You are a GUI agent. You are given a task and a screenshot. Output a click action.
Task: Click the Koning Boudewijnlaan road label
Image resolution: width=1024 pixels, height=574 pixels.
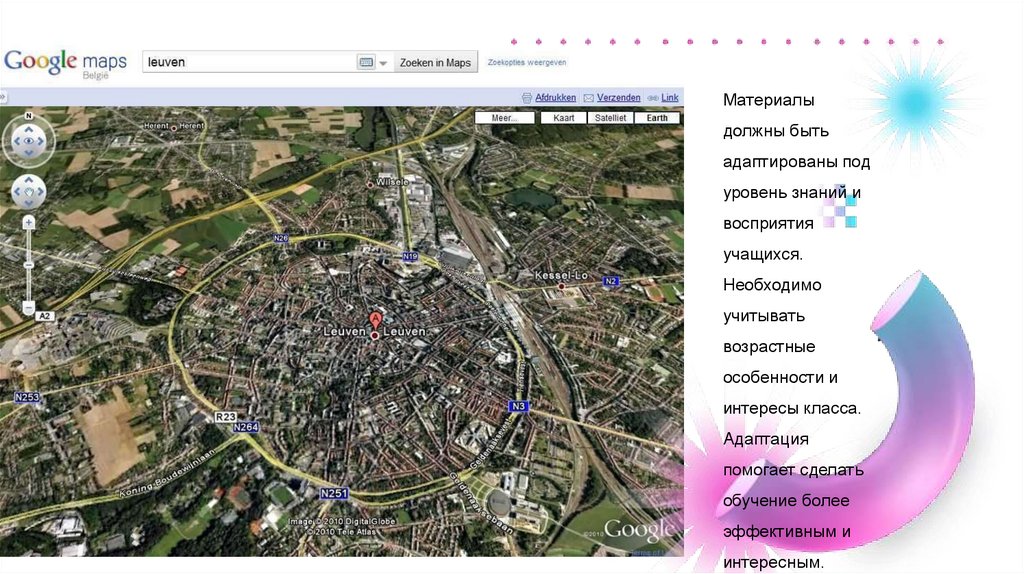167,473
